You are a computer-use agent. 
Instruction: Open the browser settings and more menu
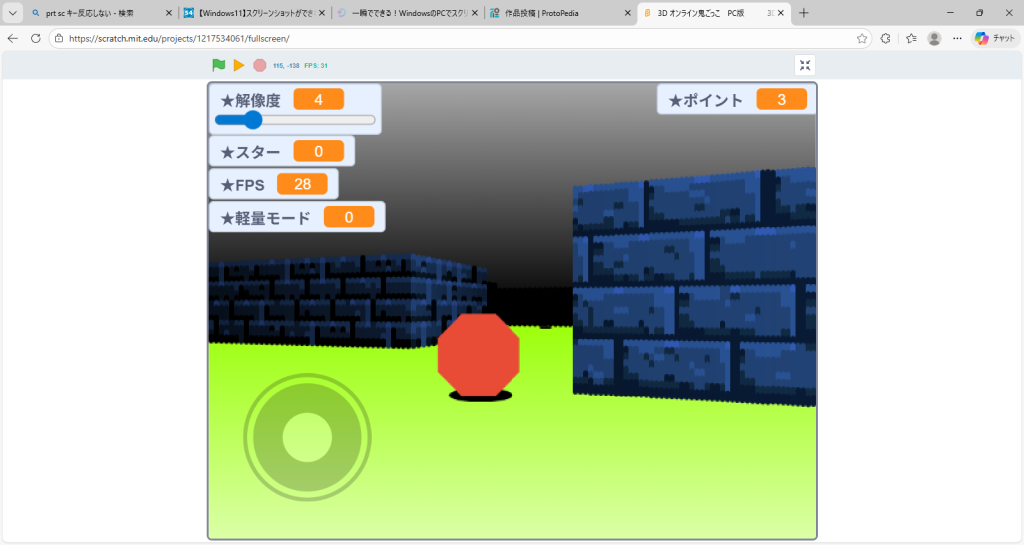(957, 38)
